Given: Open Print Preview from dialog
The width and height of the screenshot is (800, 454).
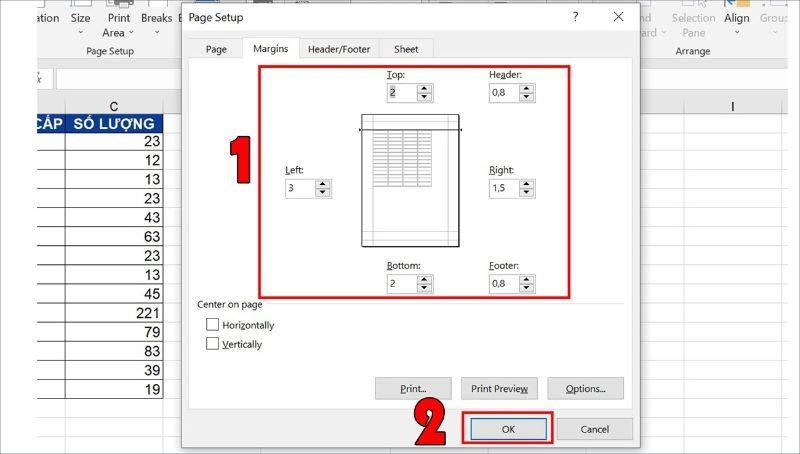Looking at the screenshot, I should click(x=499, y=389).
